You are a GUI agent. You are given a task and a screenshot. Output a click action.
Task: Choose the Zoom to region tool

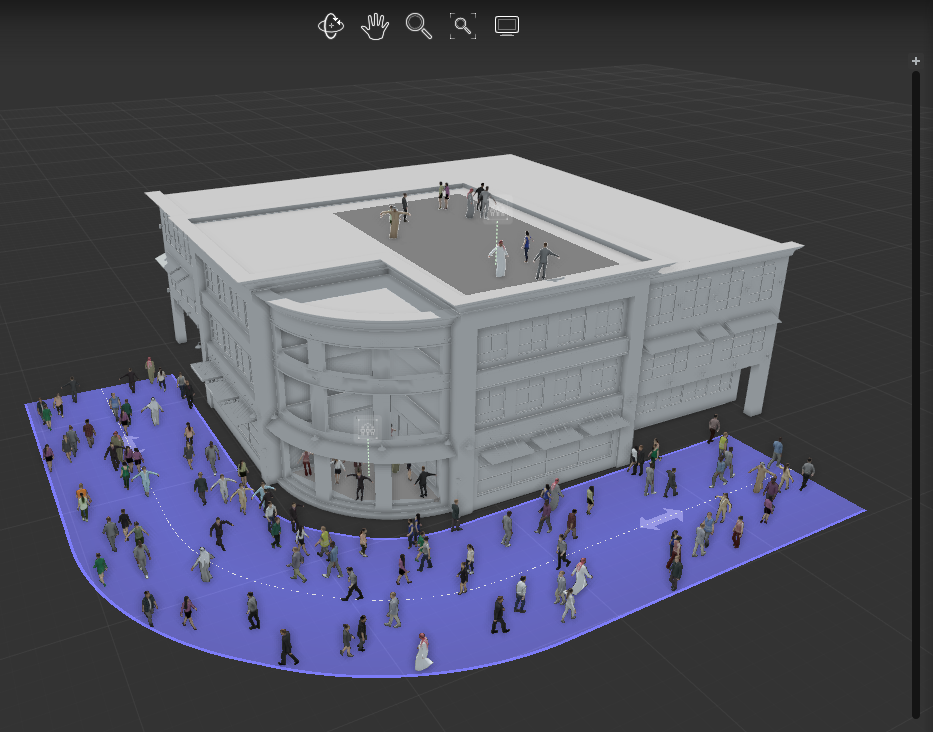(463, 26)
